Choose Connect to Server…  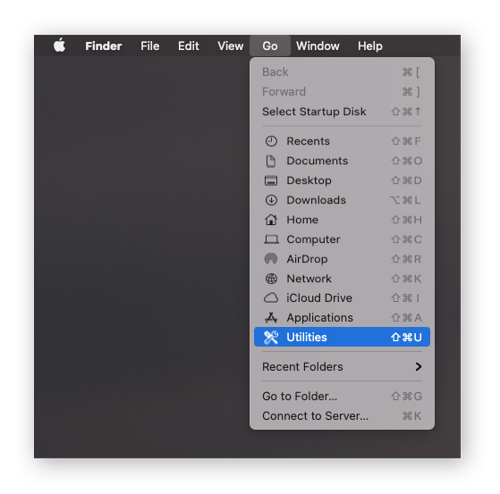point(342,416)
